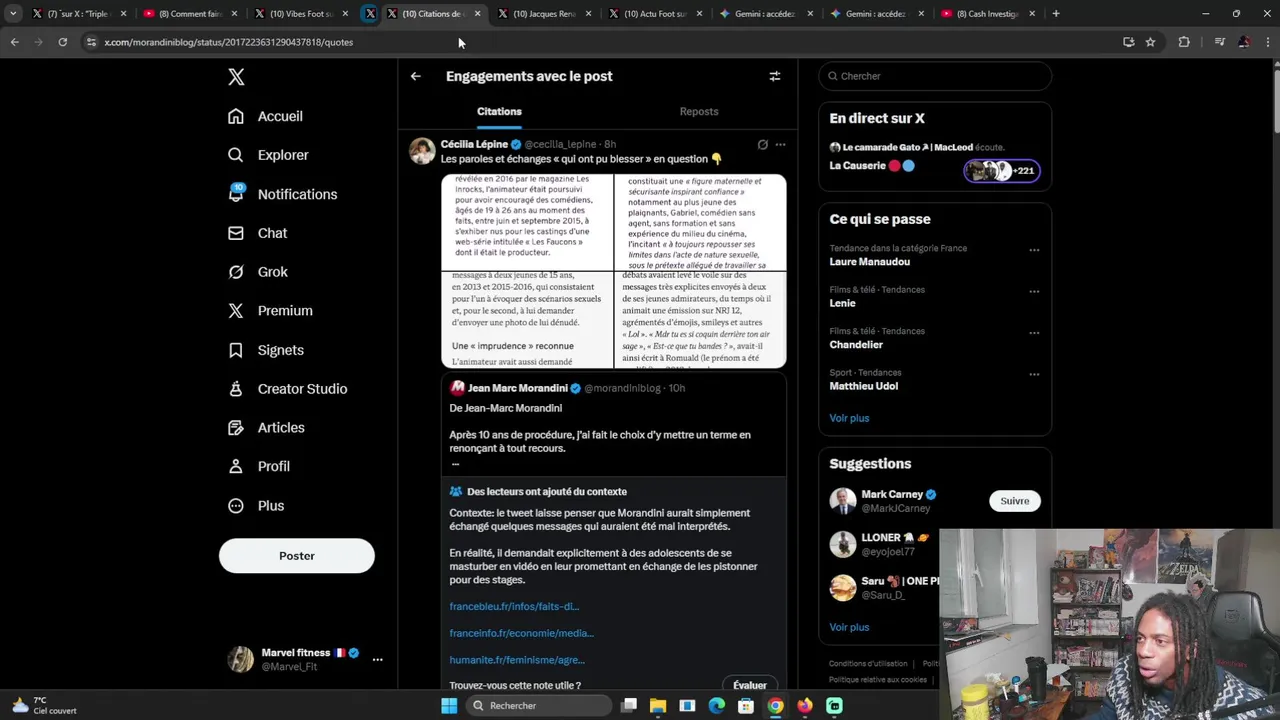
Task: Open Firefox from the taskbar
Action: (x=805, y=706)
